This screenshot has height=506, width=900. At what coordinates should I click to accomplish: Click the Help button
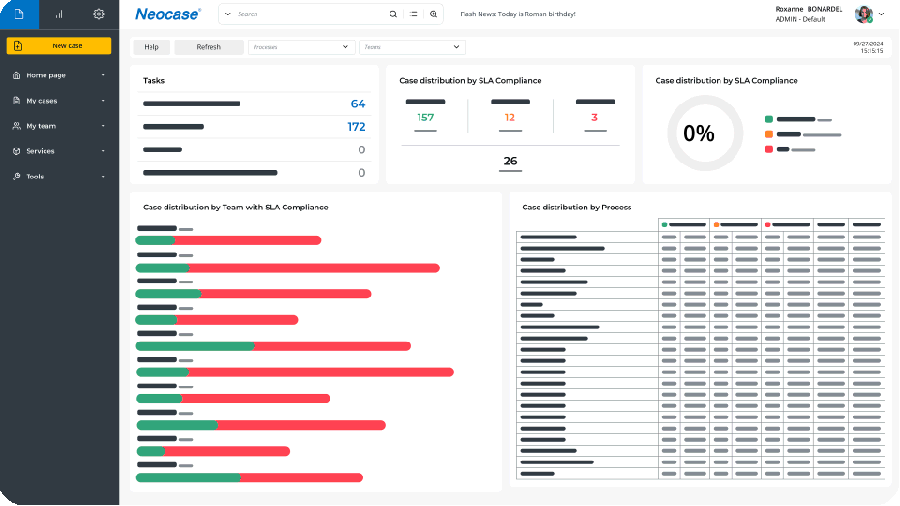coord(152,47)
